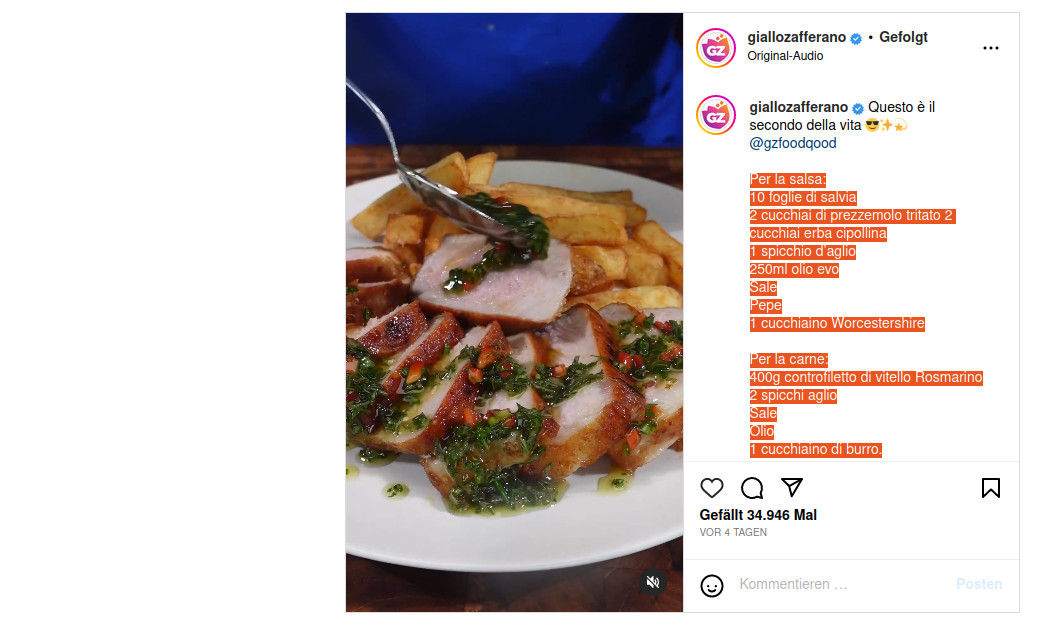Open giallozafferano username in the caption
The image size is (1058, 625).
(x=798, y=107)
